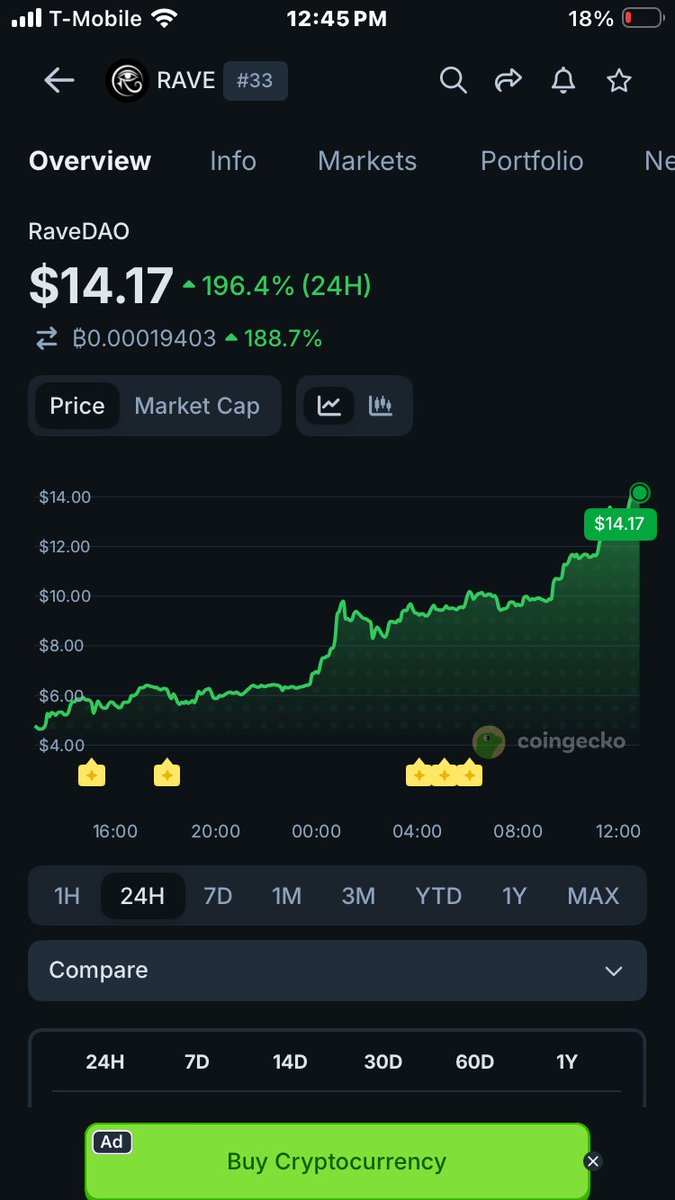Tap the green current price point
675x1200 pixels.
[x=640, y=492]
